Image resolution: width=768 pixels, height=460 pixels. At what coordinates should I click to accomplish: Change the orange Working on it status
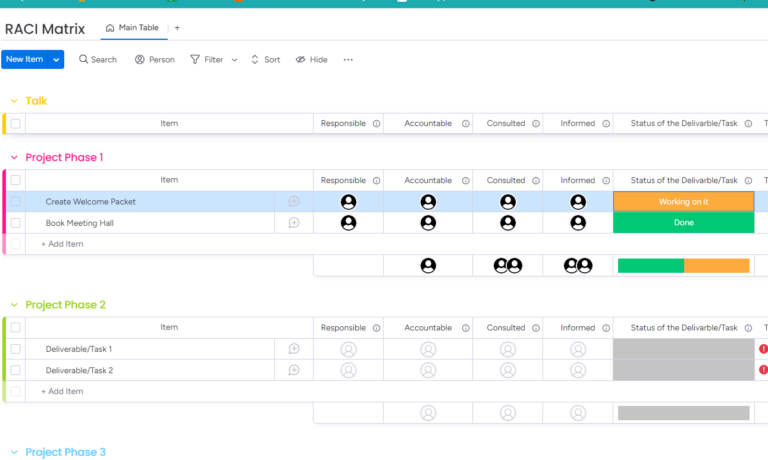[x=683, y=202]
